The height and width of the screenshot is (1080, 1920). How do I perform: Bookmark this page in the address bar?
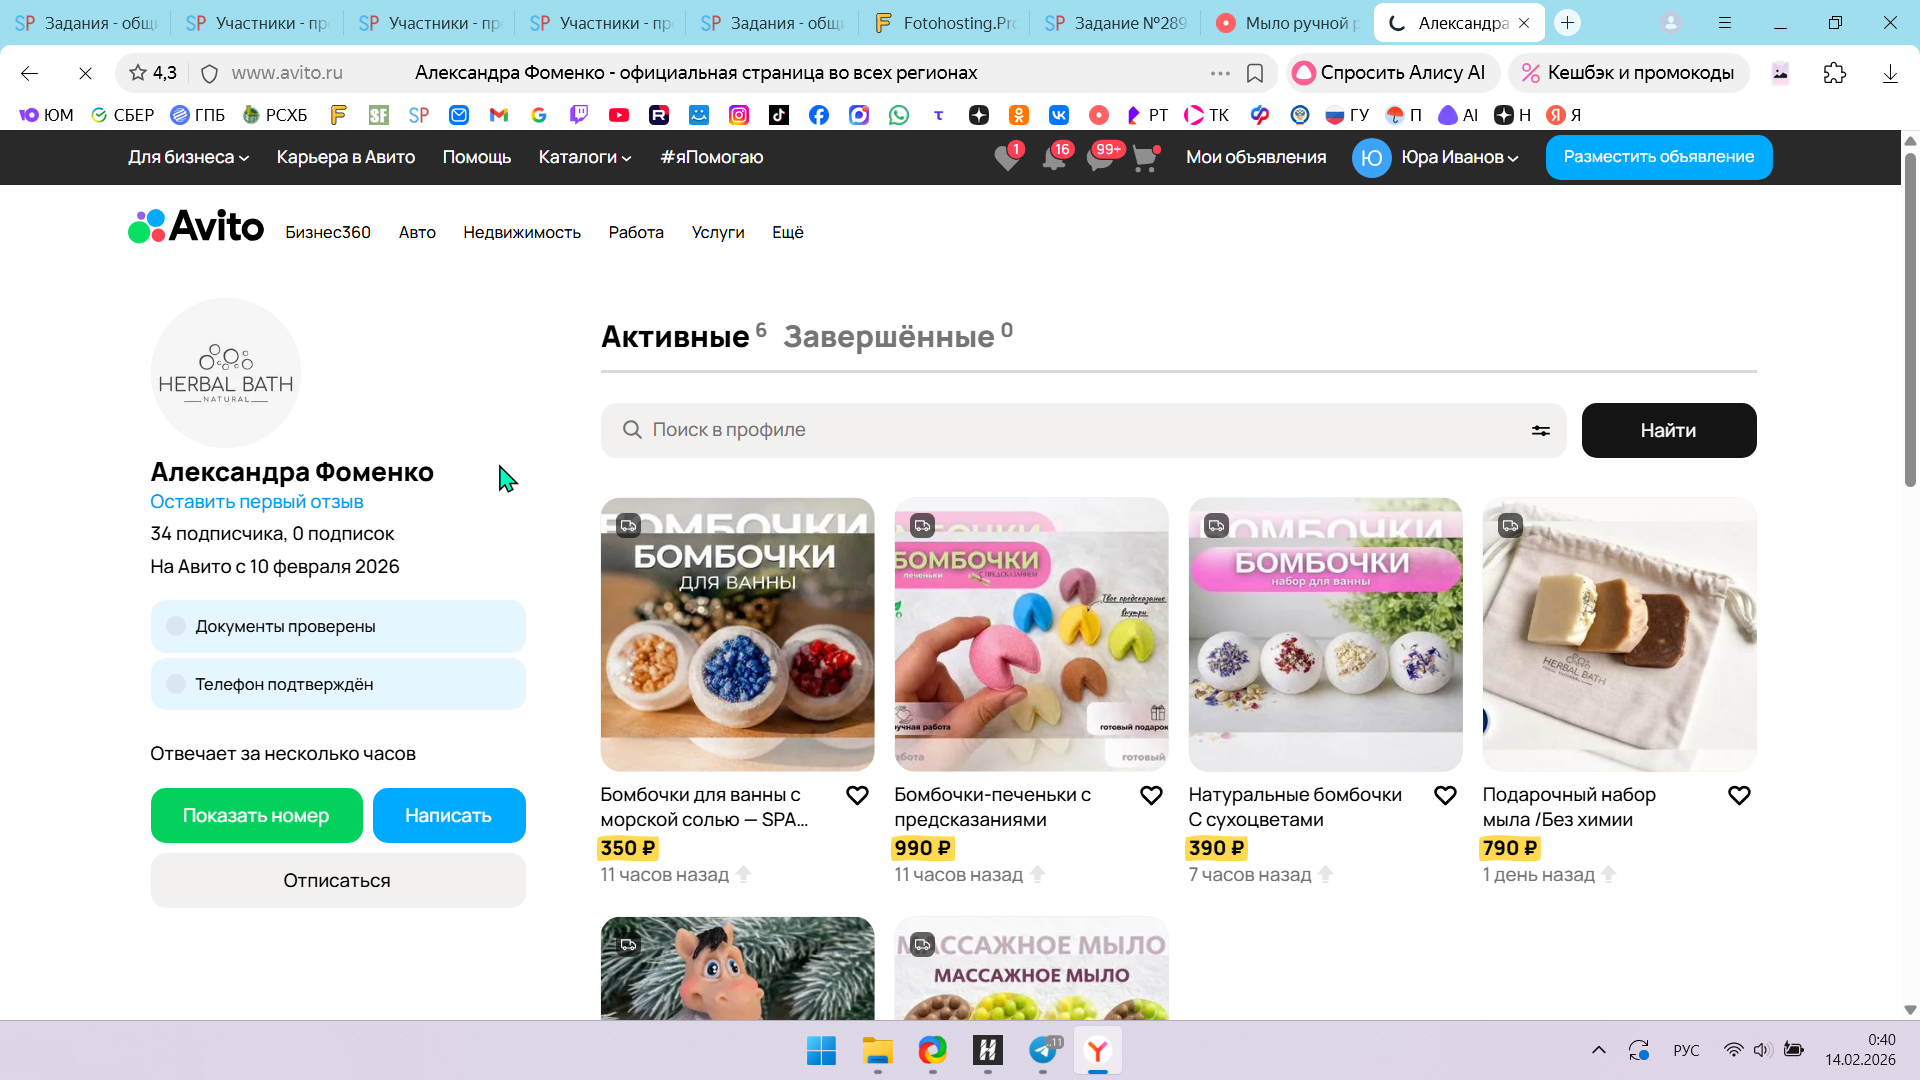point(1255,73)
